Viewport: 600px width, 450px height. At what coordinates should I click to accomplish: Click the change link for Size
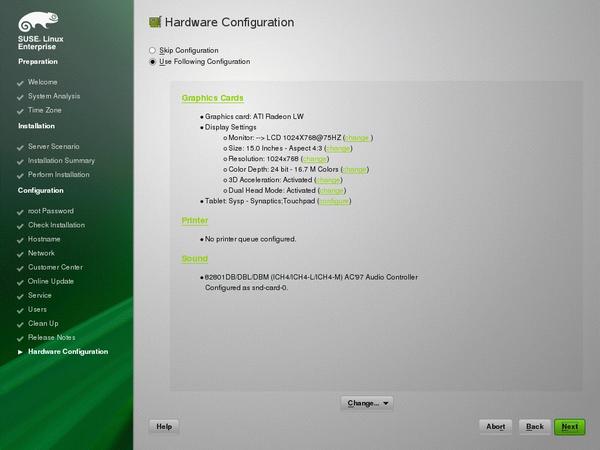(338, 148)
